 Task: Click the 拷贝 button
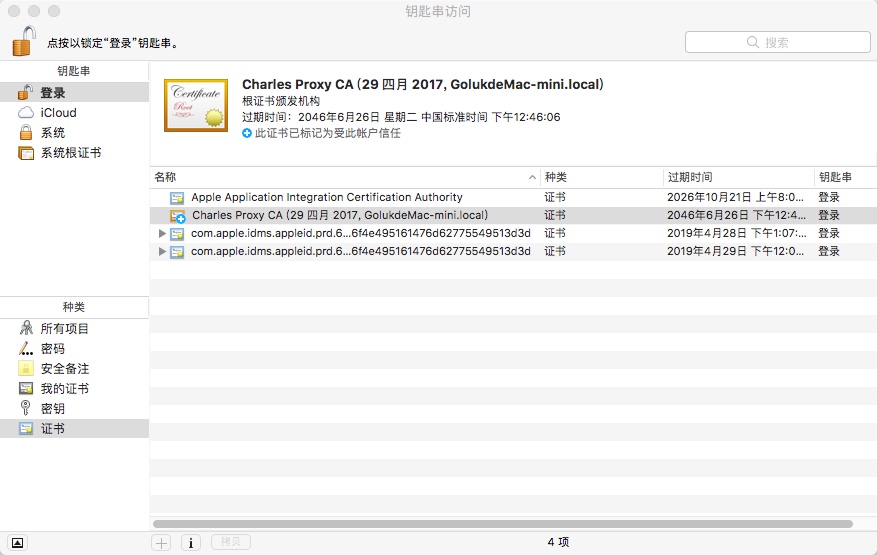tap(230, 542)
